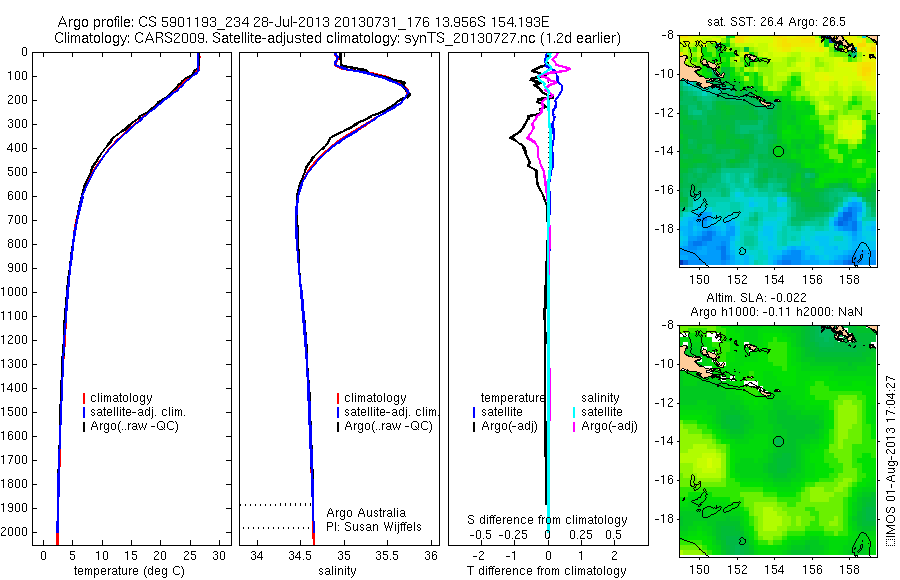Click the 35.5 tick on salinity axis
Viewport: 900px width, 580px height.
click(x=387, y=556)
